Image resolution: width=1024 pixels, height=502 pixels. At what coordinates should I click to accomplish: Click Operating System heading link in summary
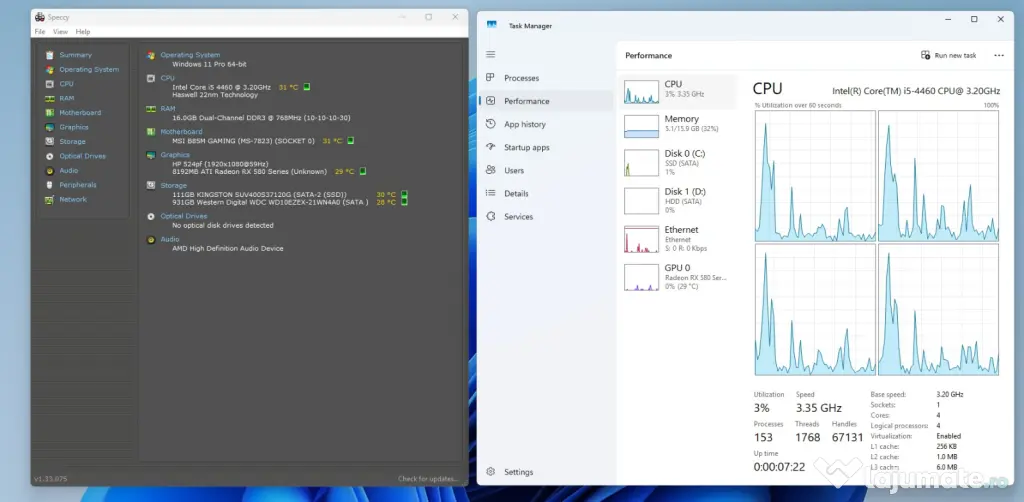(x=190, y=55)
